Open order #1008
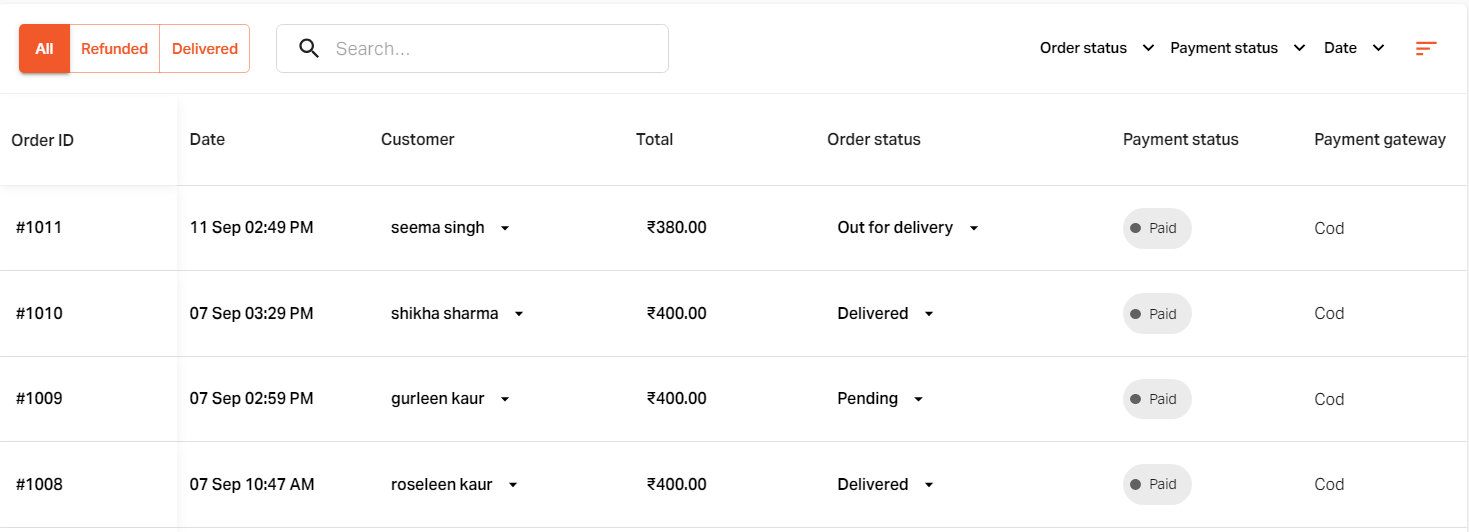This screenshot has height=532, width=1469. (39, 485)
